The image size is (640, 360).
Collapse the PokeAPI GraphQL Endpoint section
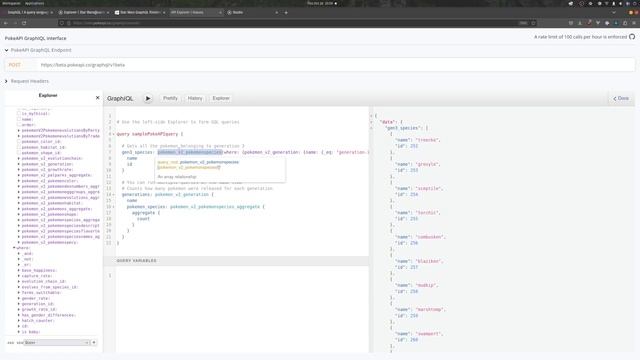7,50
